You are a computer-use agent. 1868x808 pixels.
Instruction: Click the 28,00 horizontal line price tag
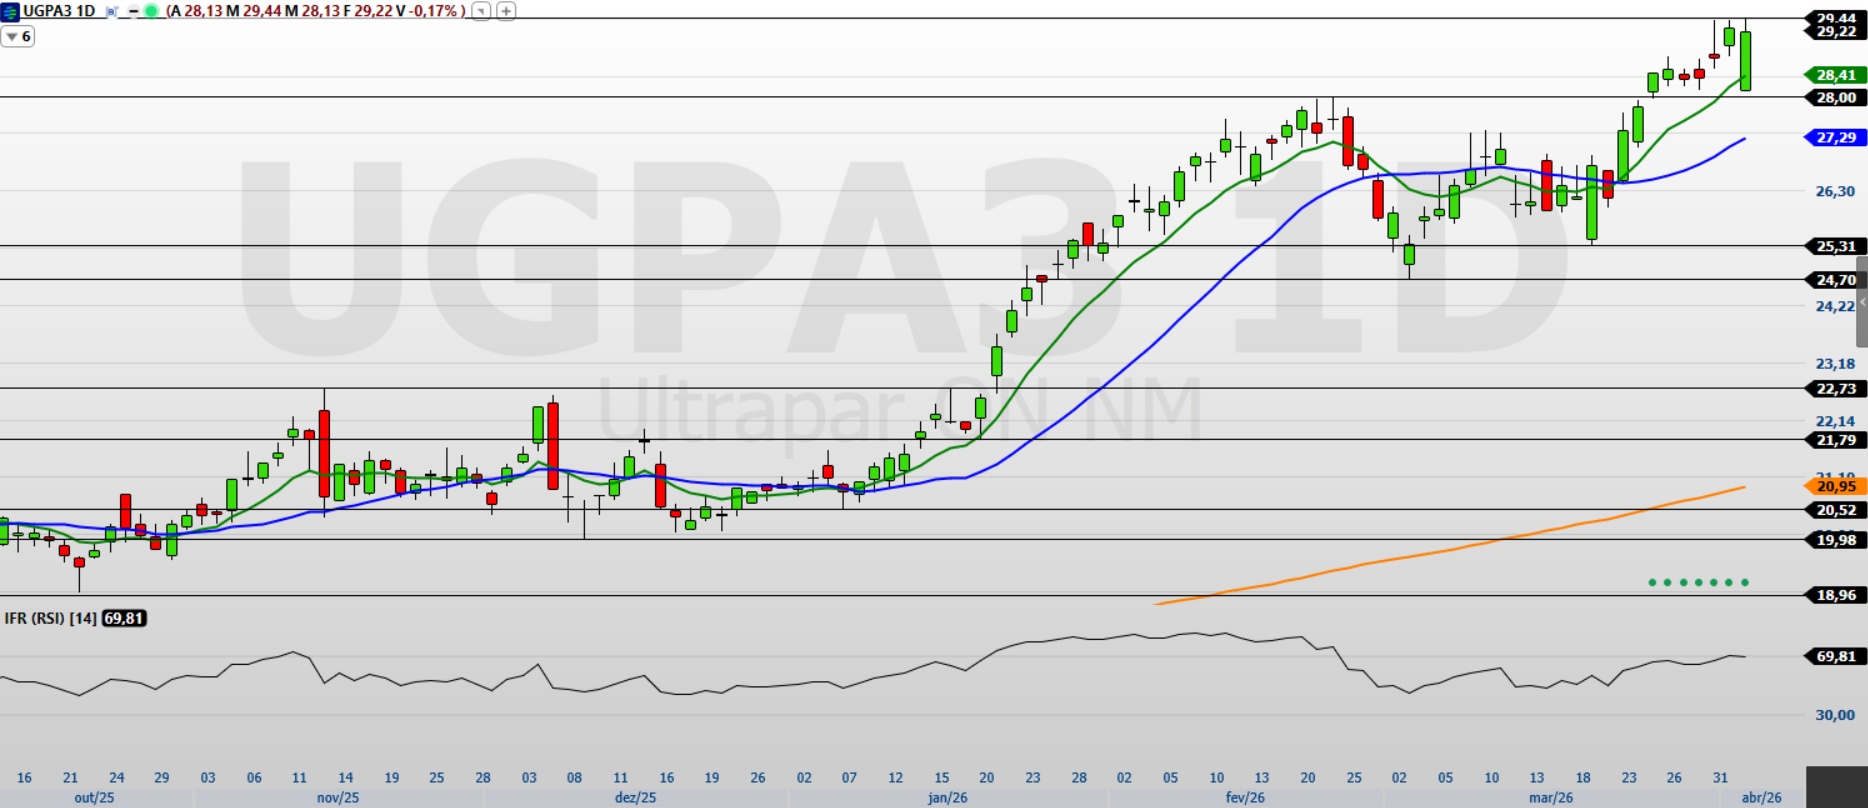click(1836, 98)
